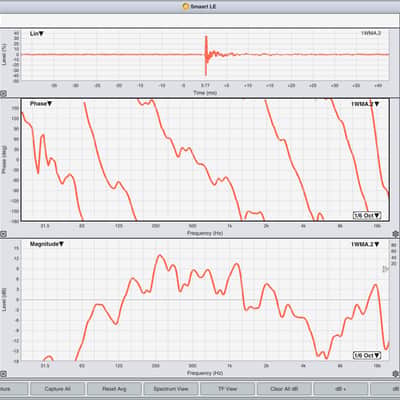Change 1/6 Oct smoothing on Magnitude plot
This screenshot has width=400, height=400.
pos(367,356)
